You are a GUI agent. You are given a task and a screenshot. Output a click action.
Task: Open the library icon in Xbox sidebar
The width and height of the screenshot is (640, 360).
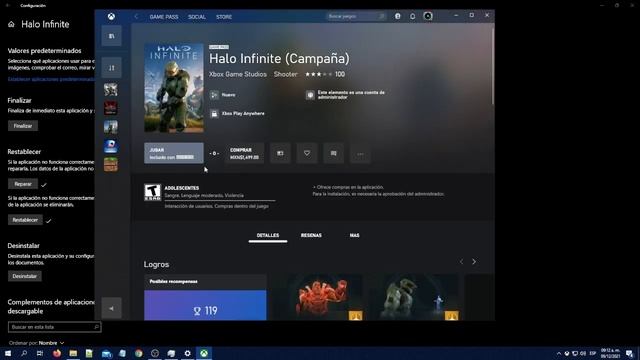pos(111,36)
